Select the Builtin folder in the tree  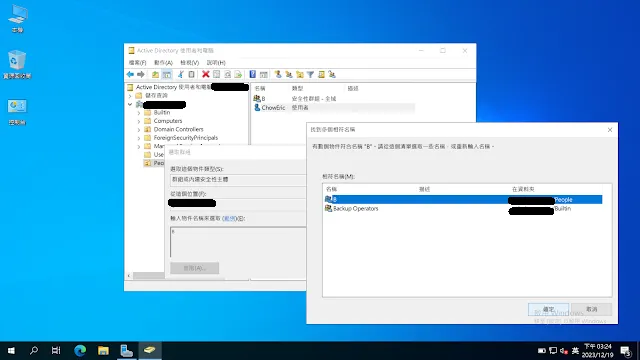pos(162,112)
